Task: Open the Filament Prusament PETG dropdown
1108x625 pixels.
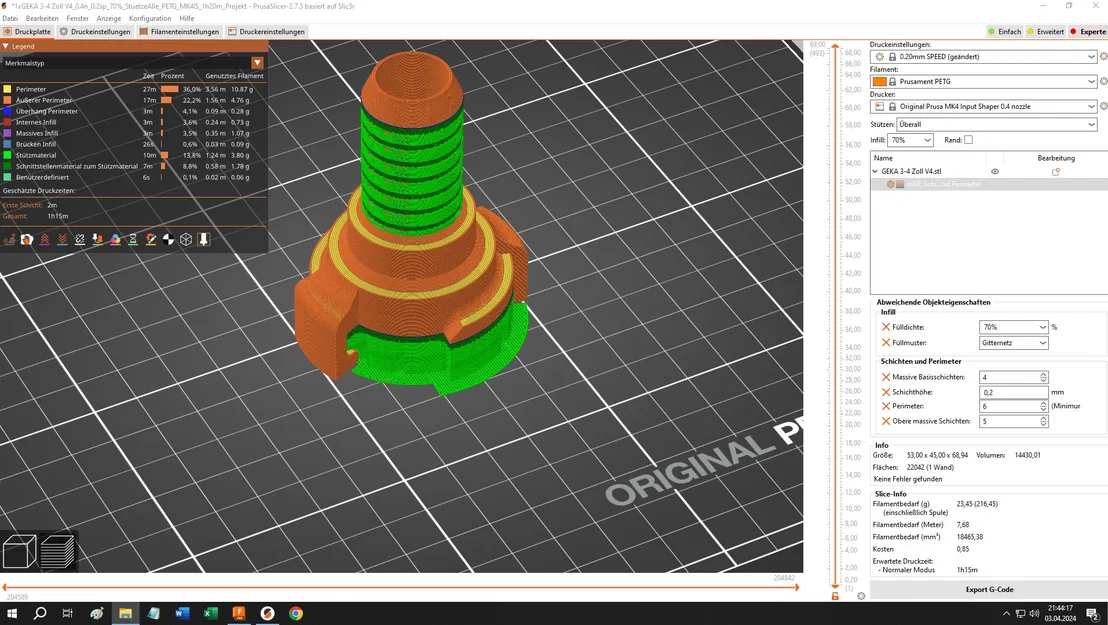Action: (x=984, y=82)
